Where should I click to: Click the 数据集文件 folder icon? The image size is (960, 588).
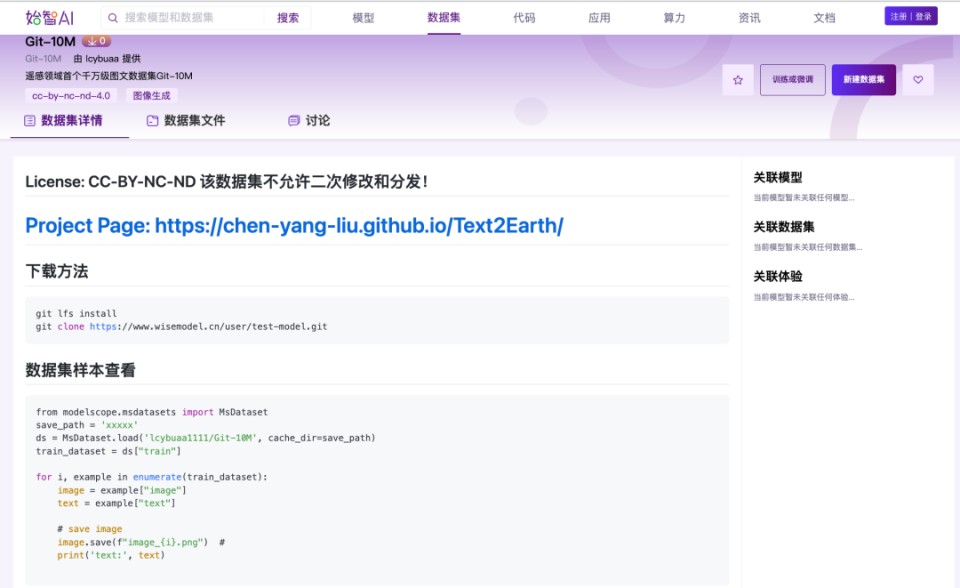[152, 121]
